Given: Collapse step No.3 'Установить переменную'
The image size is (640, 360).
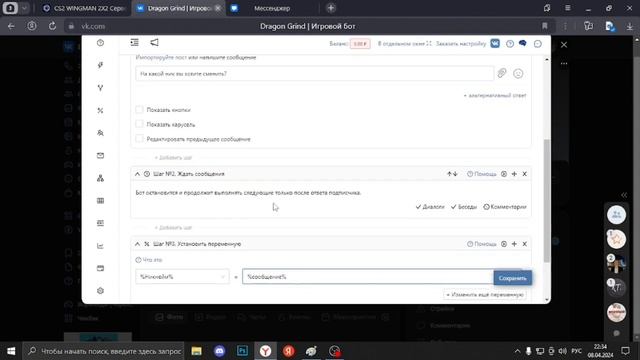Looking at the screenshot, I should pyautogui.click(x=137, y=244).
